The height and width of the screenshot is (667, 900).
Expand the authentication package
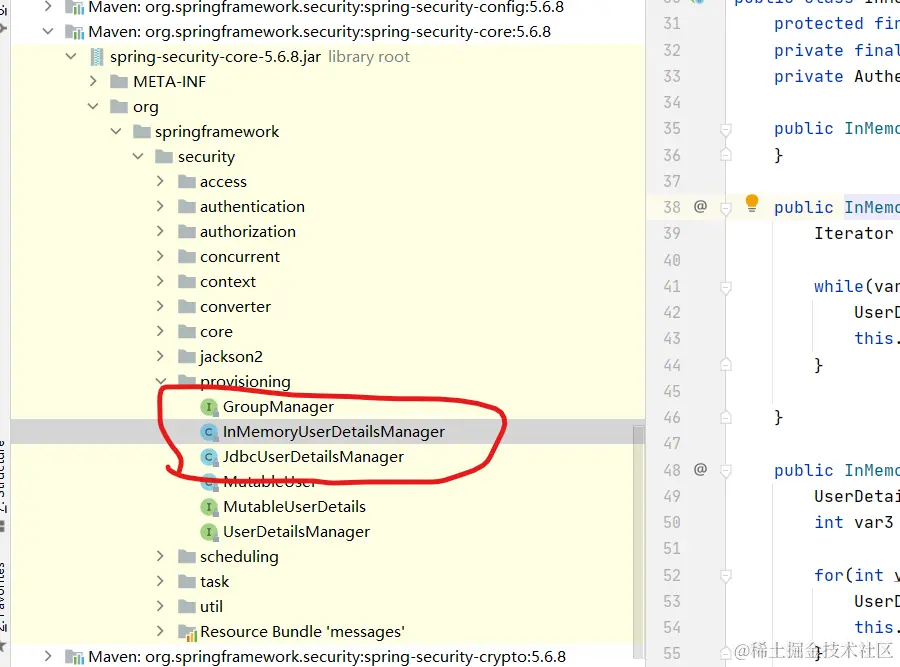pos(160,206)
